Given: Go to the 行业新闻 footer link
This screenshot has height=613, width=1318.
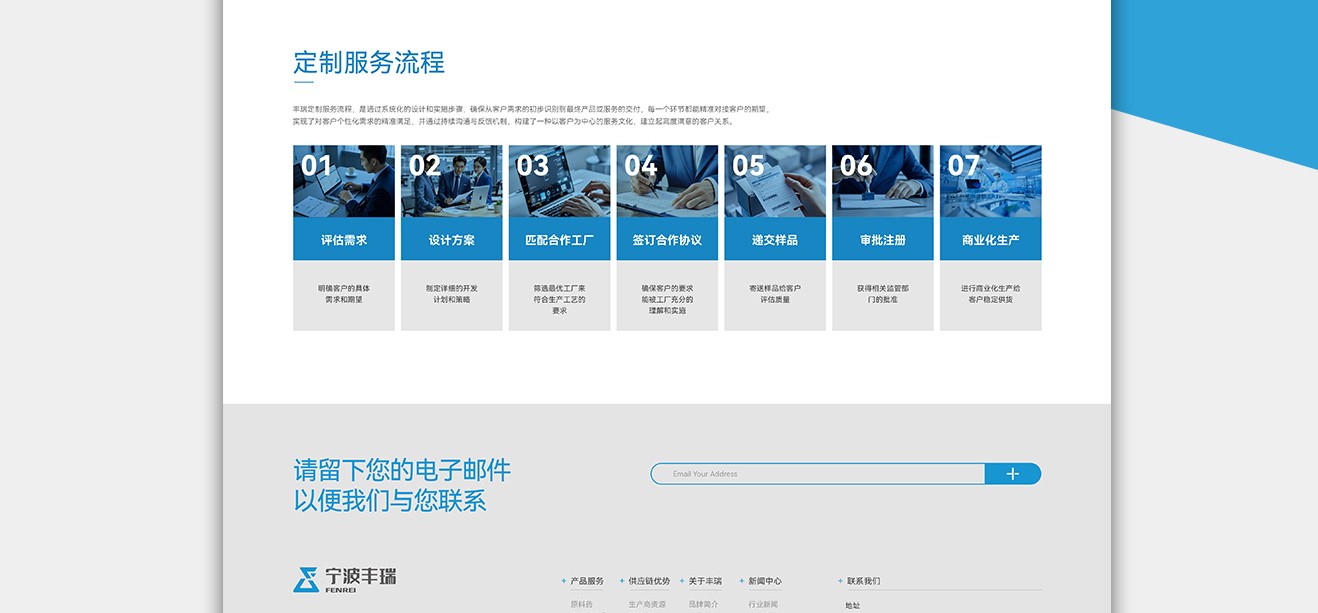Looking at the screenshot, I should click(763, 604).
